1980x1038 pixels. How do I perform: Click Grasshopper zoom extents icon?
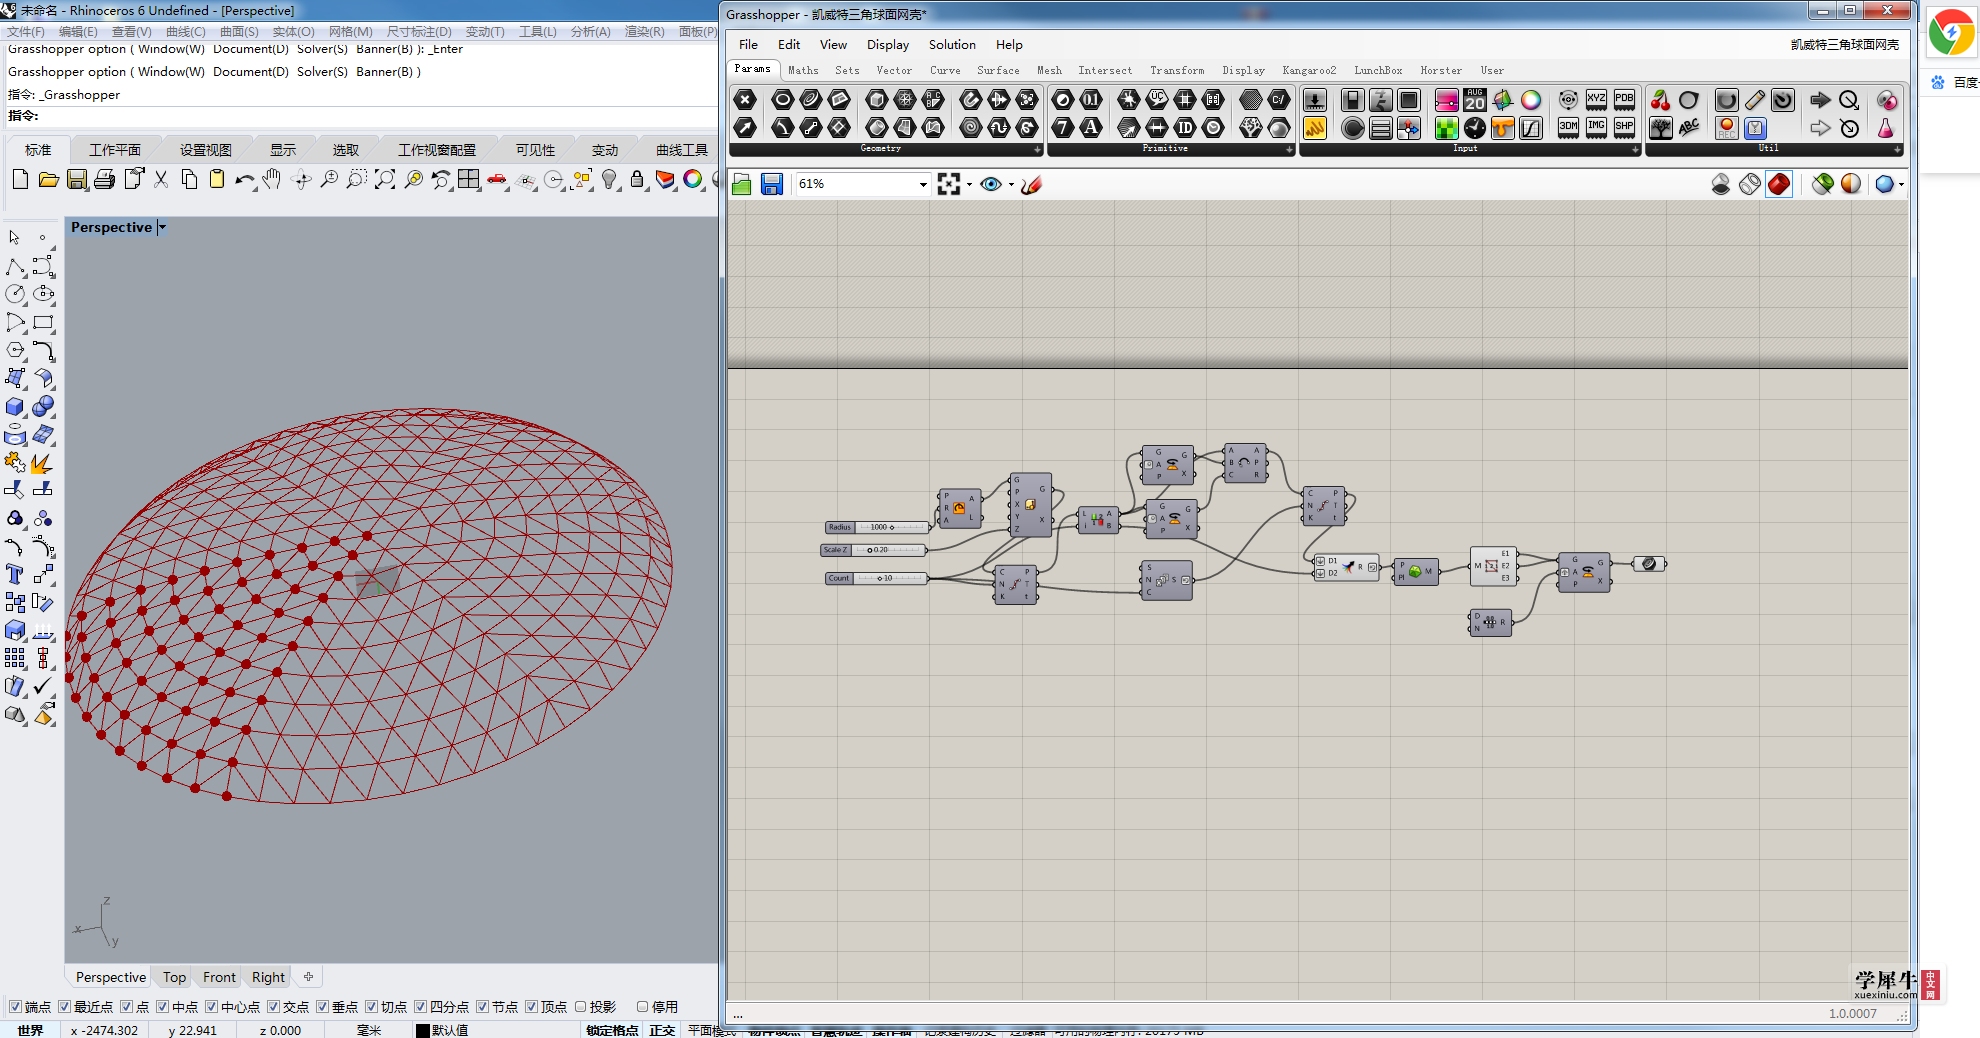click(948, 184)
